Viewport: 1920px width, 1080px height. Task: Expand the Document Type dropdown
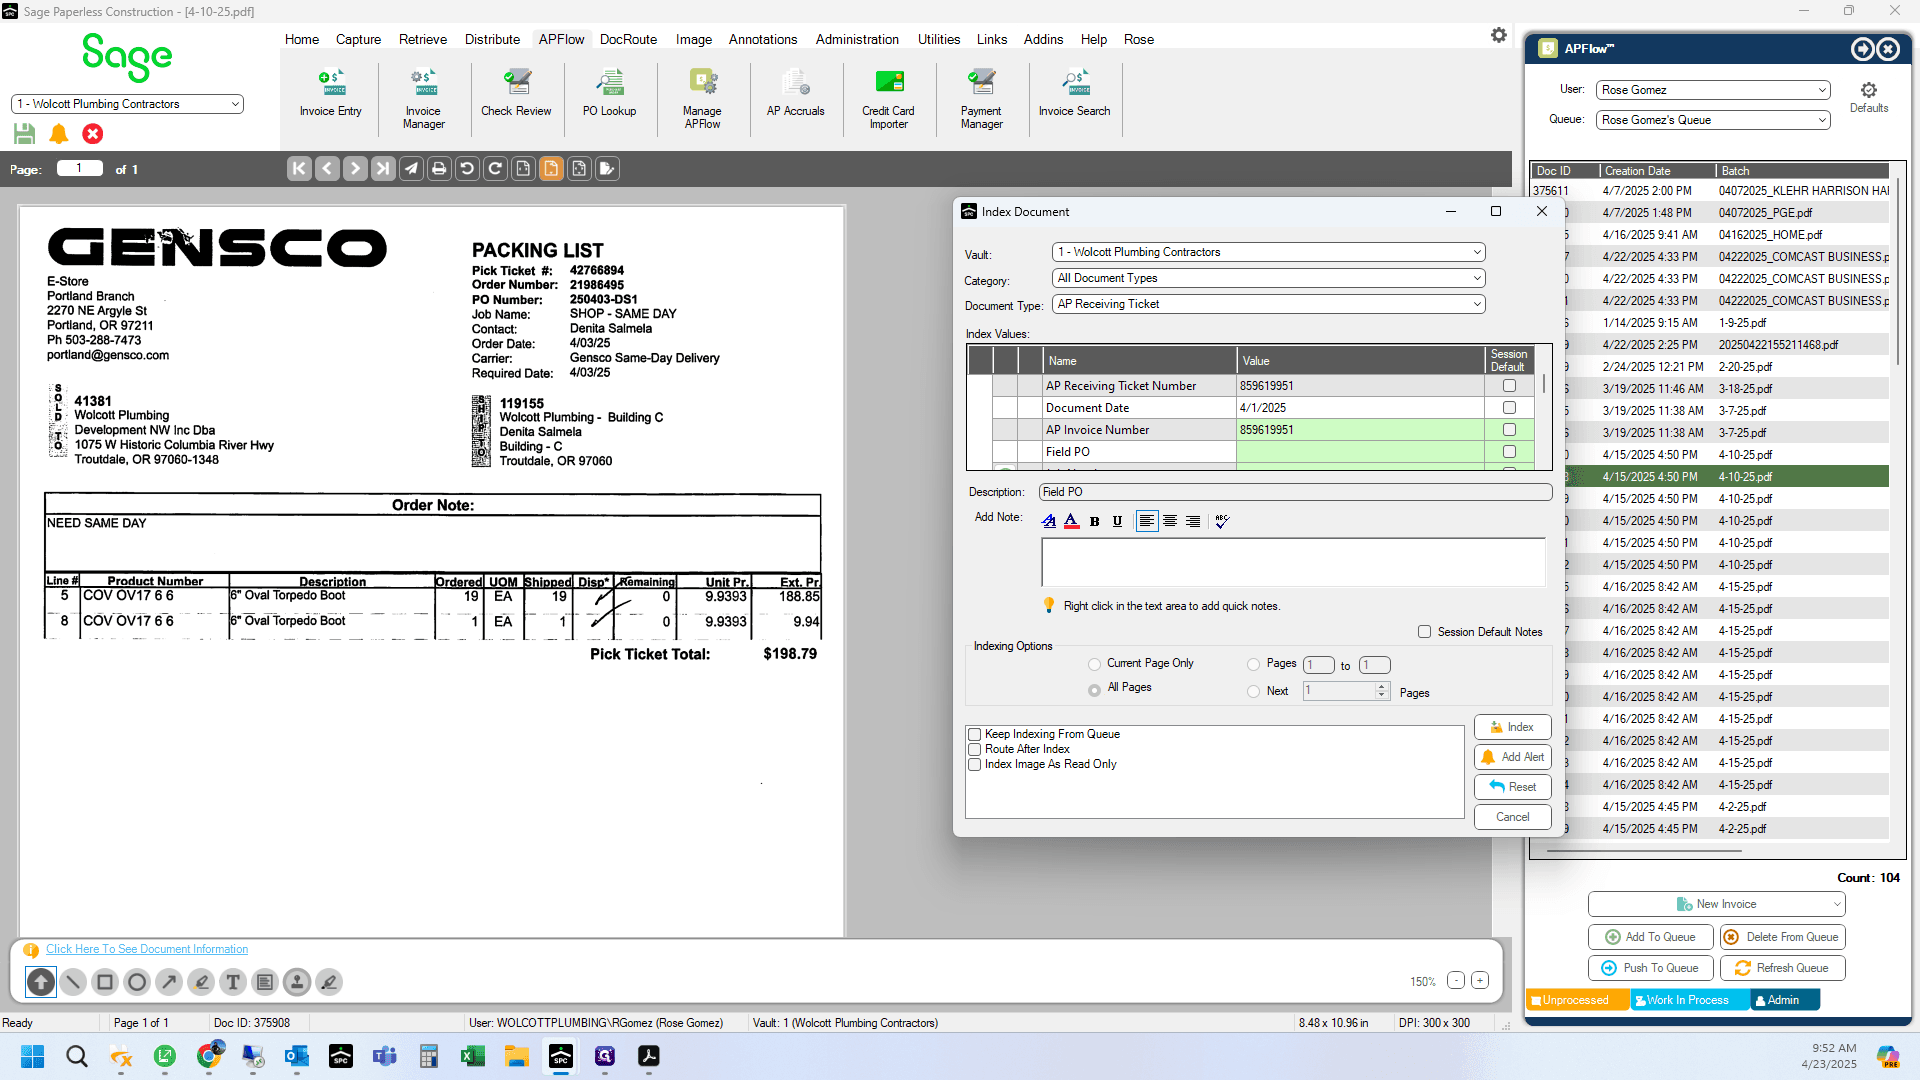[1476, 304]
